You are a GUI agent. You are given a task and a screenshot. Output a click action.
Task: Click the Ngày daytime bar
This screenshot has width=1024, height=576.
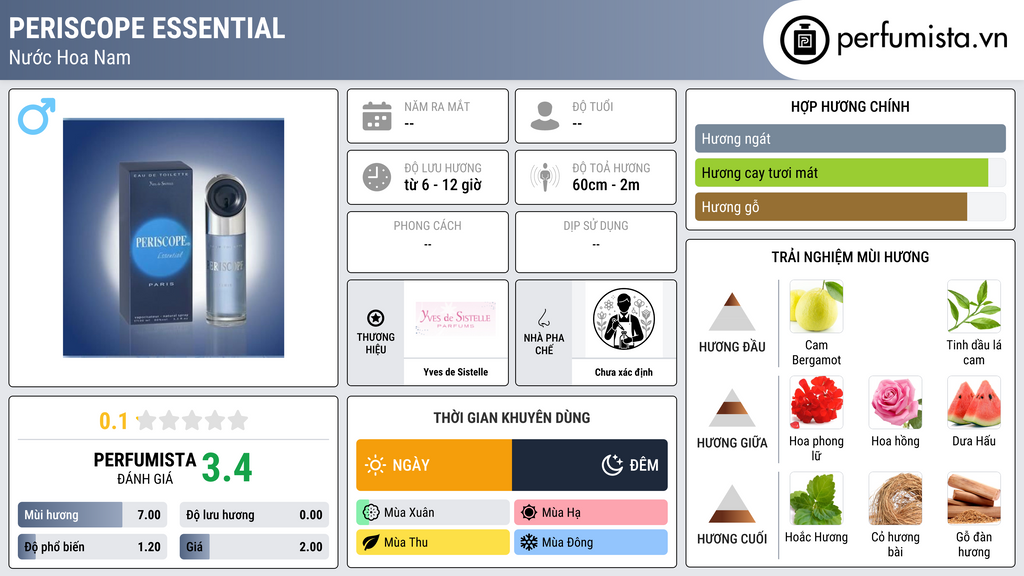[434, 465]
